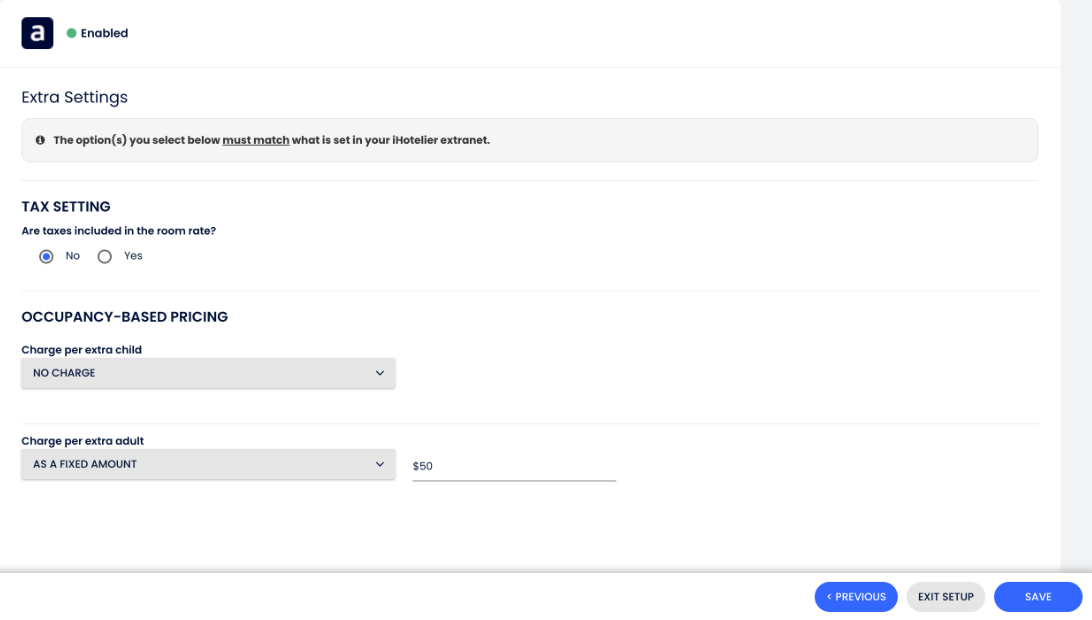
Task: Click the 'Yes' label for tax setting
Action: (x=133, y=256)
